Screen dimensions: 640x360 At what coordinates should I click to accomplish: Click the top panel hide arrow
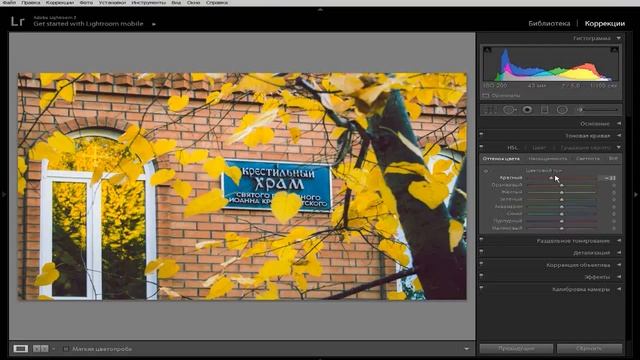coord(320,9)
